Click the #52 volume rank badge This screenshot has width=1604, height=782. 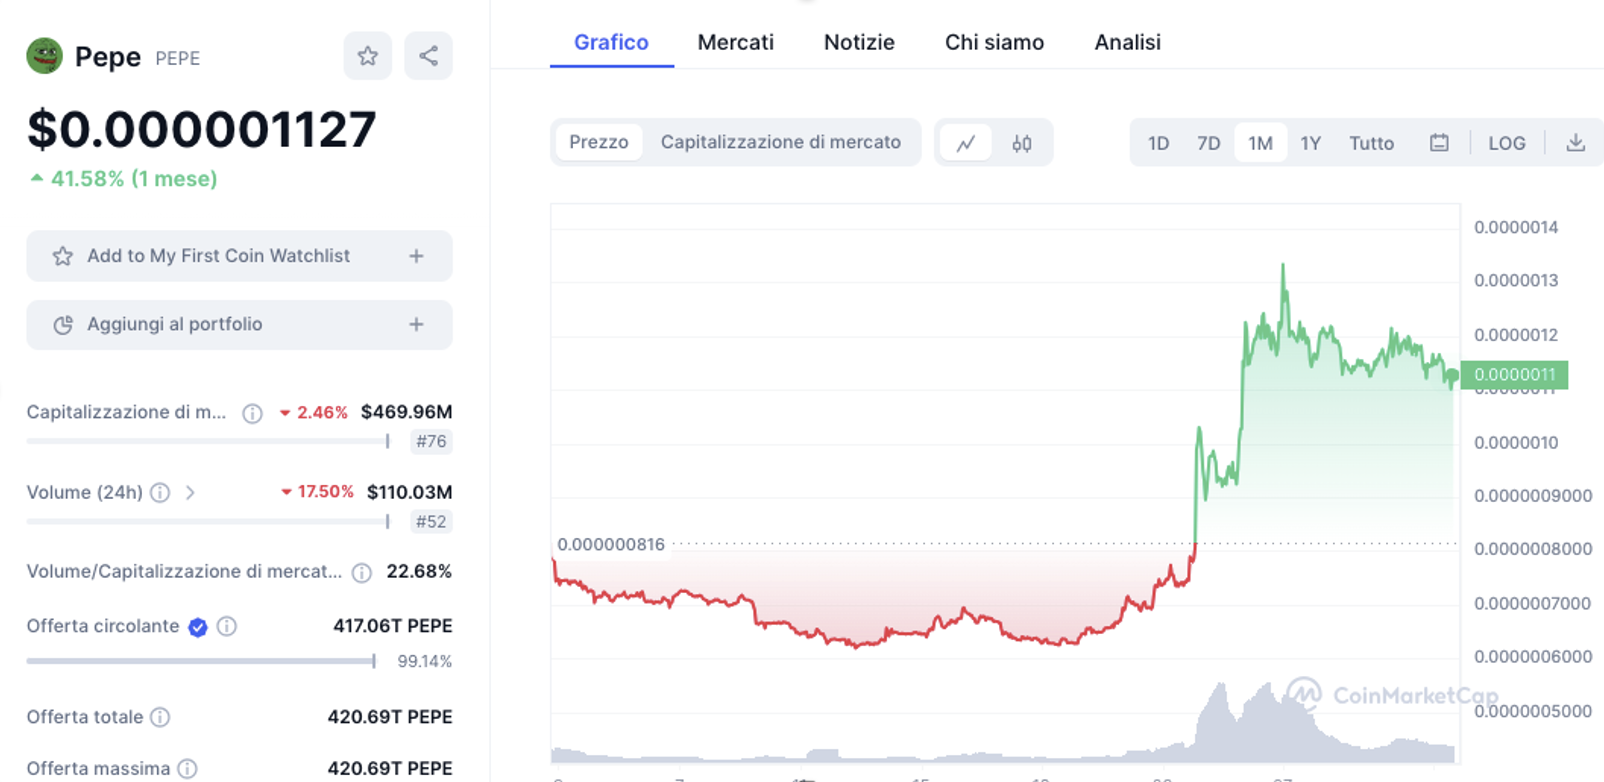pos(431,522)
